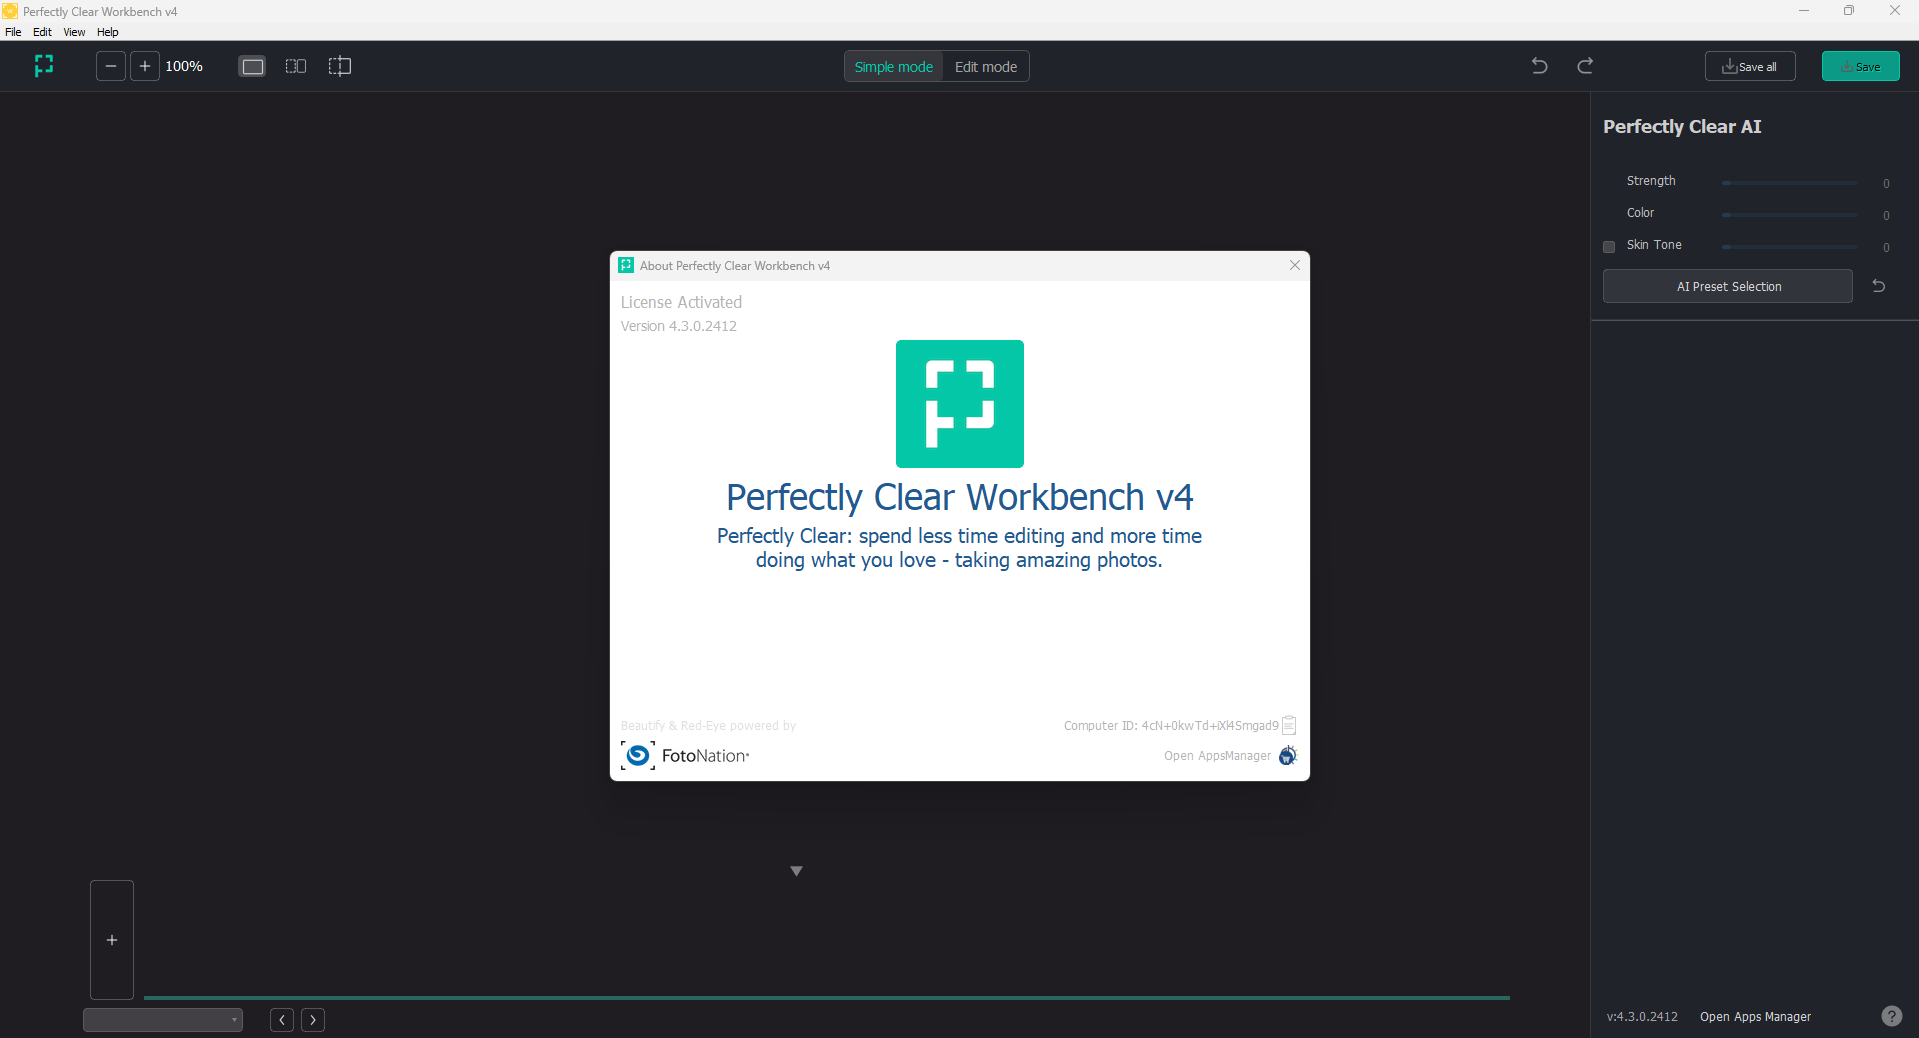The image size is (1919, 1038).
Task: Close the About Perfectly Clear dialog
Action: [x=1295, y=265]
